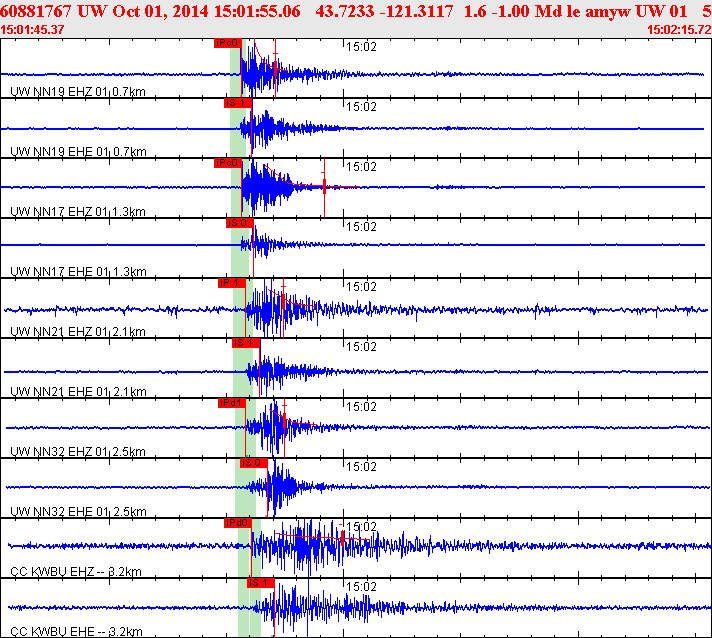
Task: Click the iPd1 pick flag on NN32 EHZ
Action: click(232, 403)
